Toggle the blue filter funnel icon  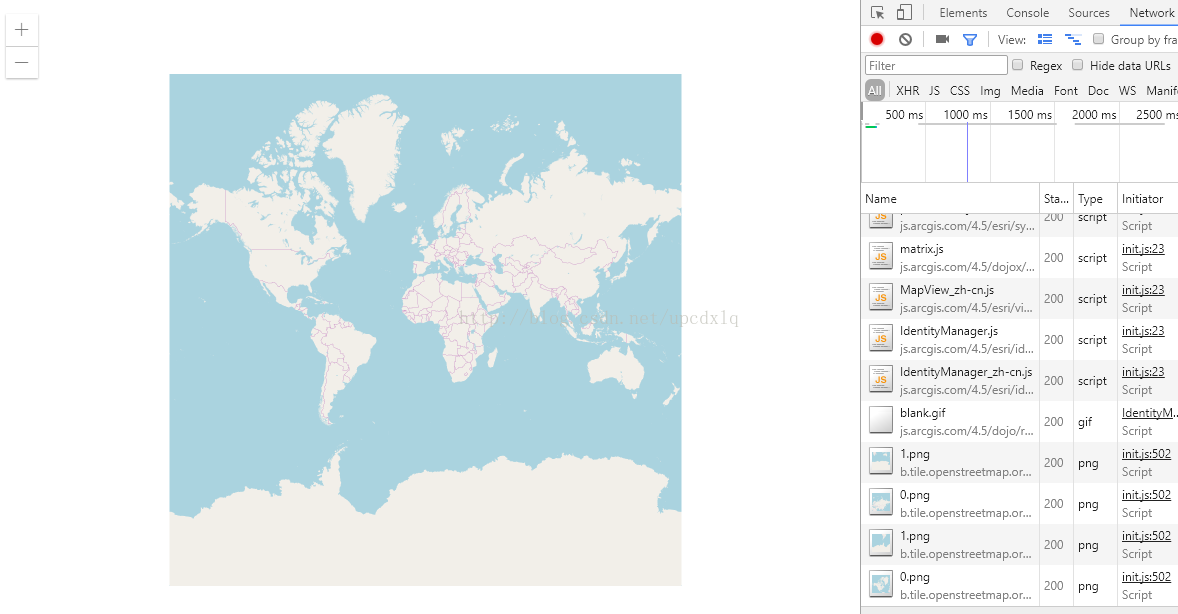pyautogui.click(x=969, y=39)
